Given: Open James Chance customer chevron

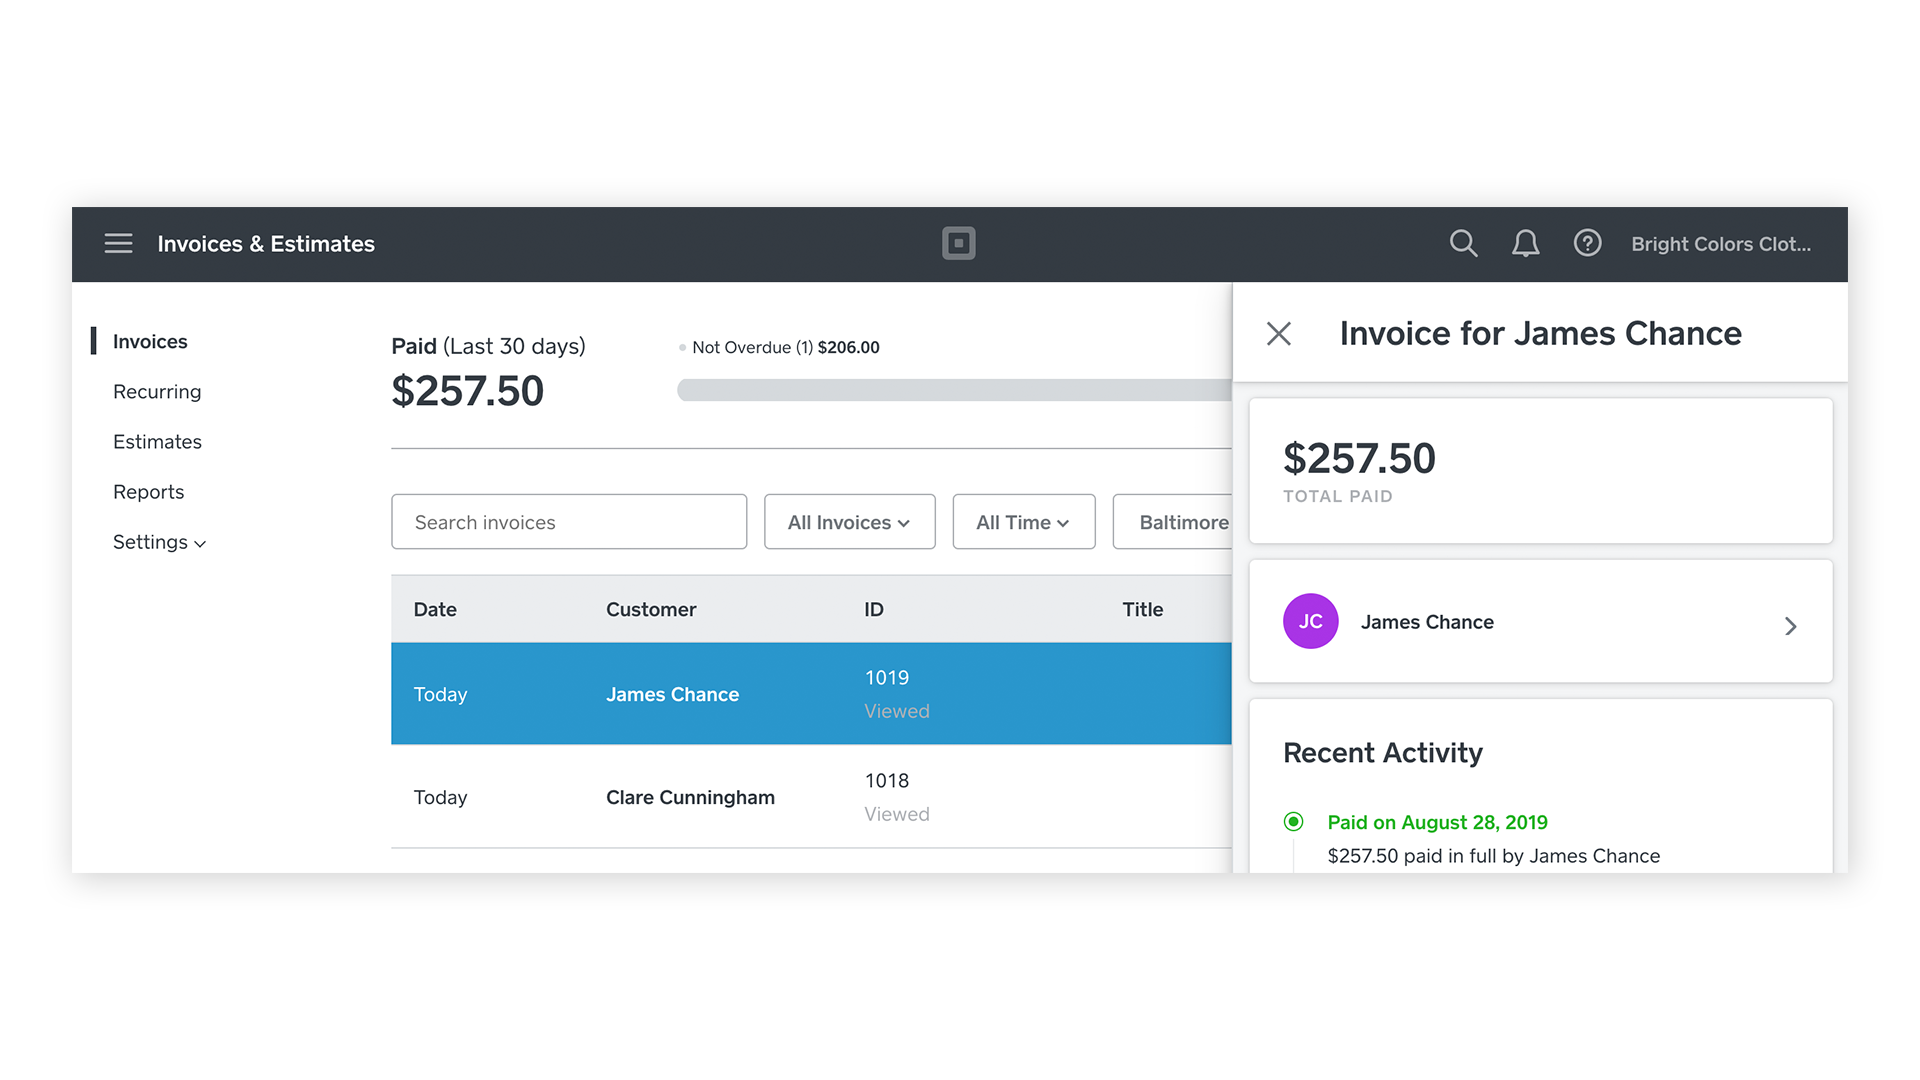Looking at the screenshot, I should 1790,625.
